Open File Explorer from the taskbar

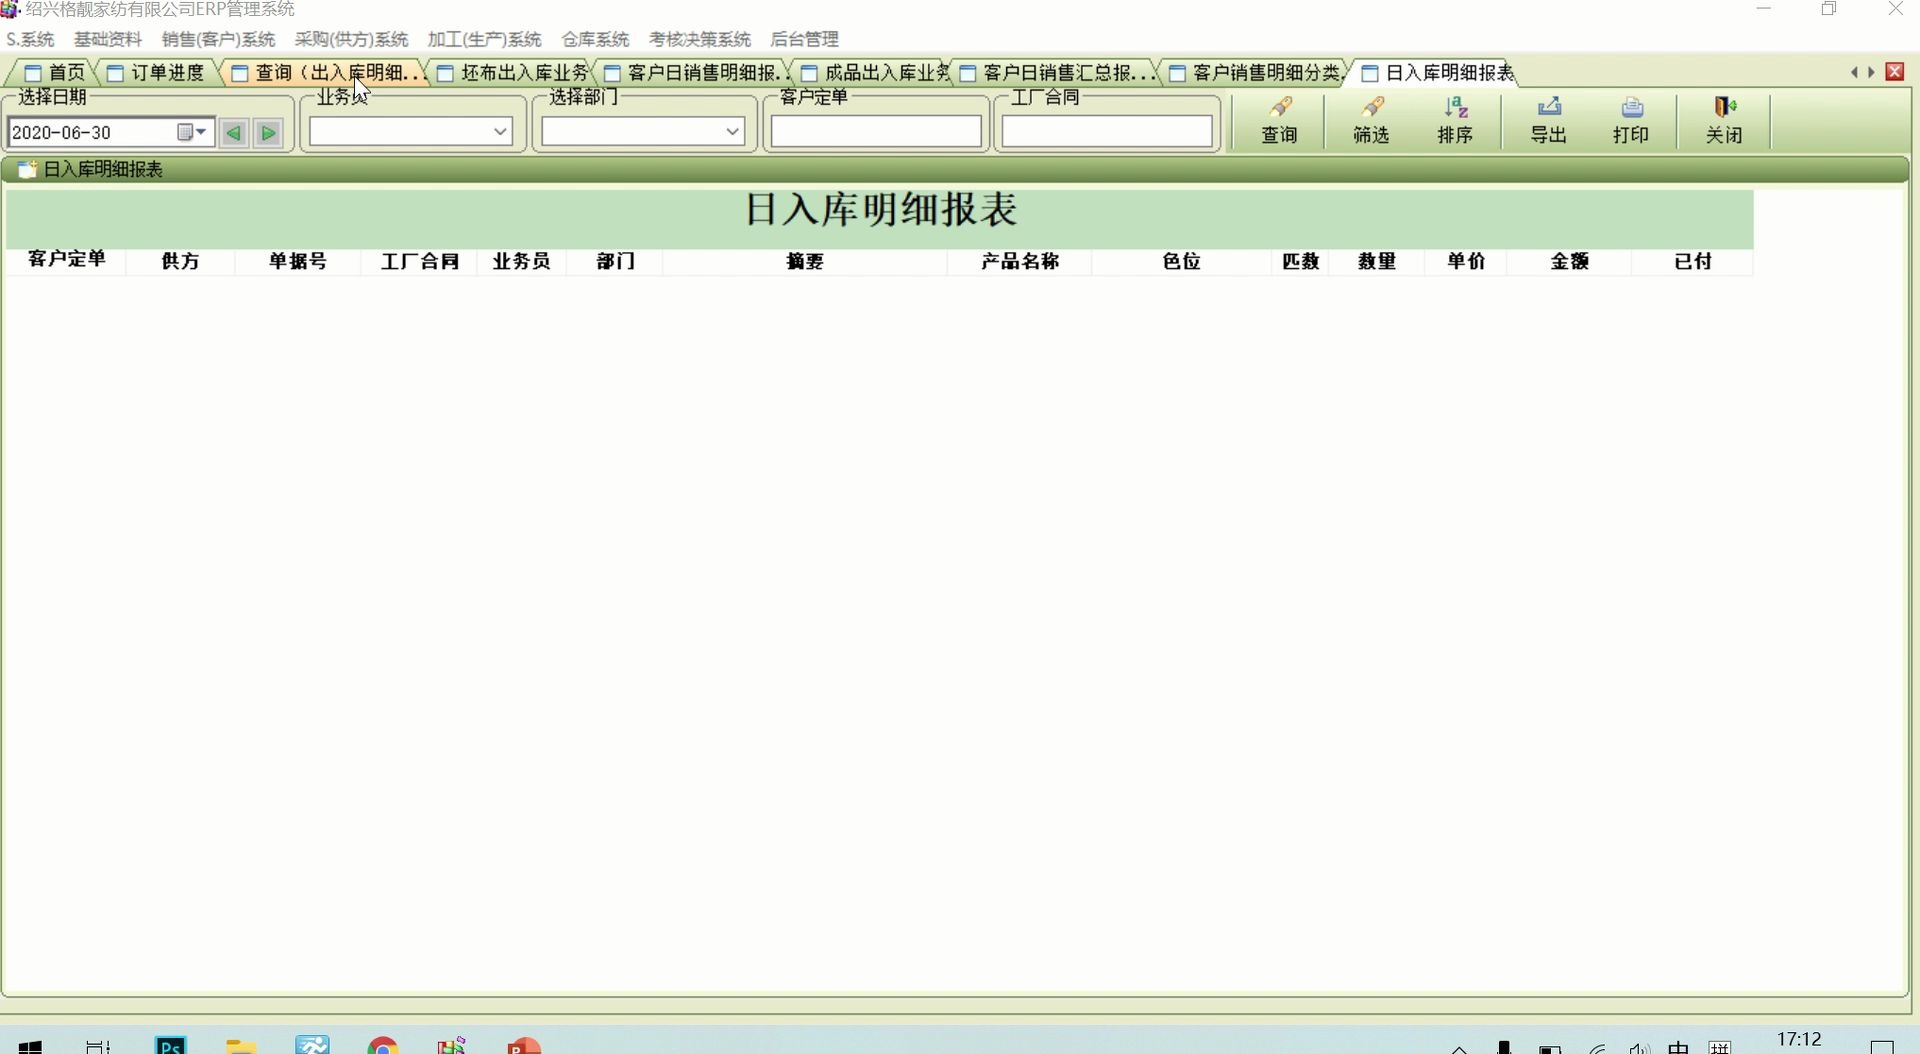pyautogui.click(x=241, y=1046)
